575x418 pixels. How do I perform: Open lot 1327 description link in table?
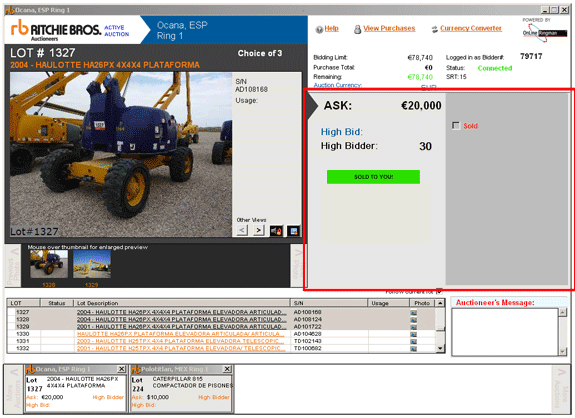point(181,312)
